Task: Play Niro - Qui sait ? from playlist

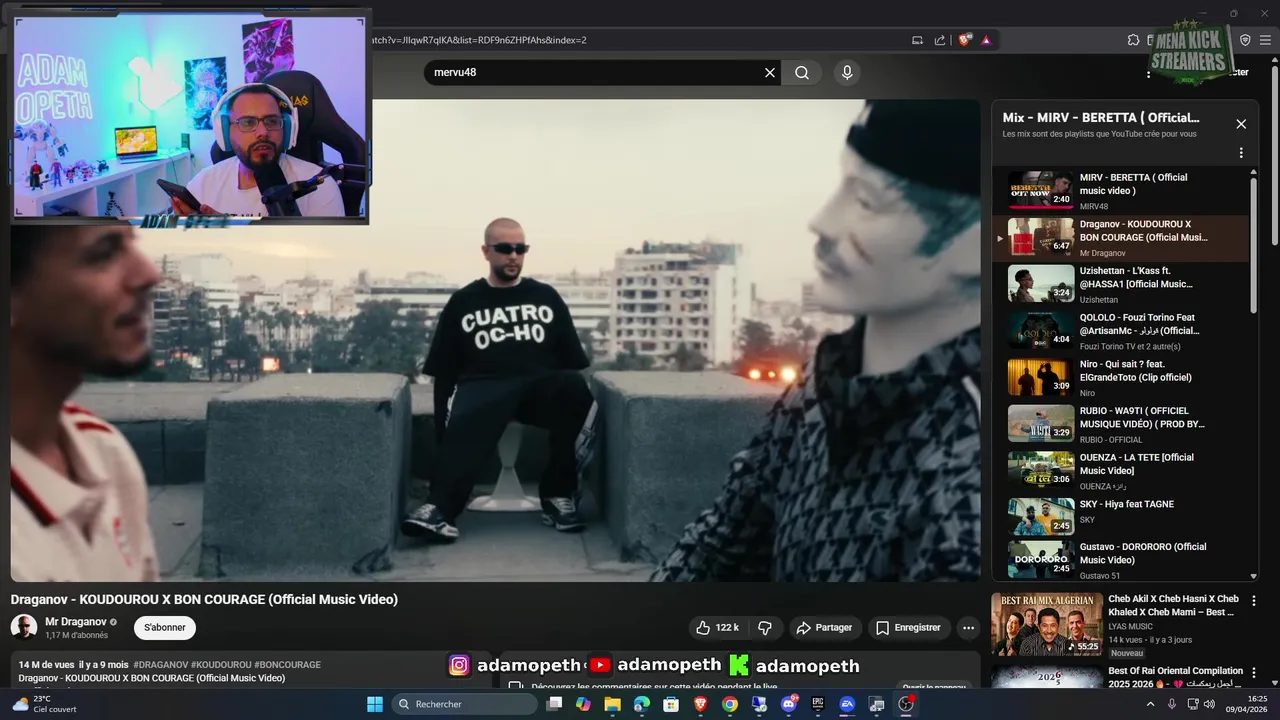Action: coord(1120,378)
